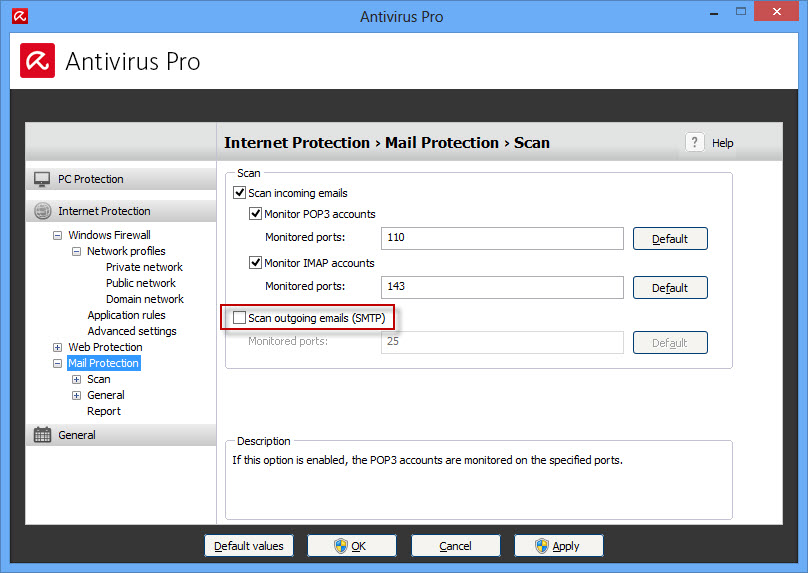Select Public network in the tree
The height and width of the screenshot is (573, 808).
[x=141, y=283]
